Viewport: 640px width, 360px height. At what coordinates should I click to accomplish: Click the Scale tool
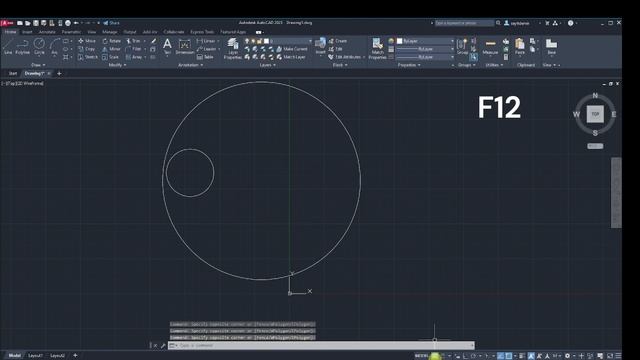click(x=111, y=57)
